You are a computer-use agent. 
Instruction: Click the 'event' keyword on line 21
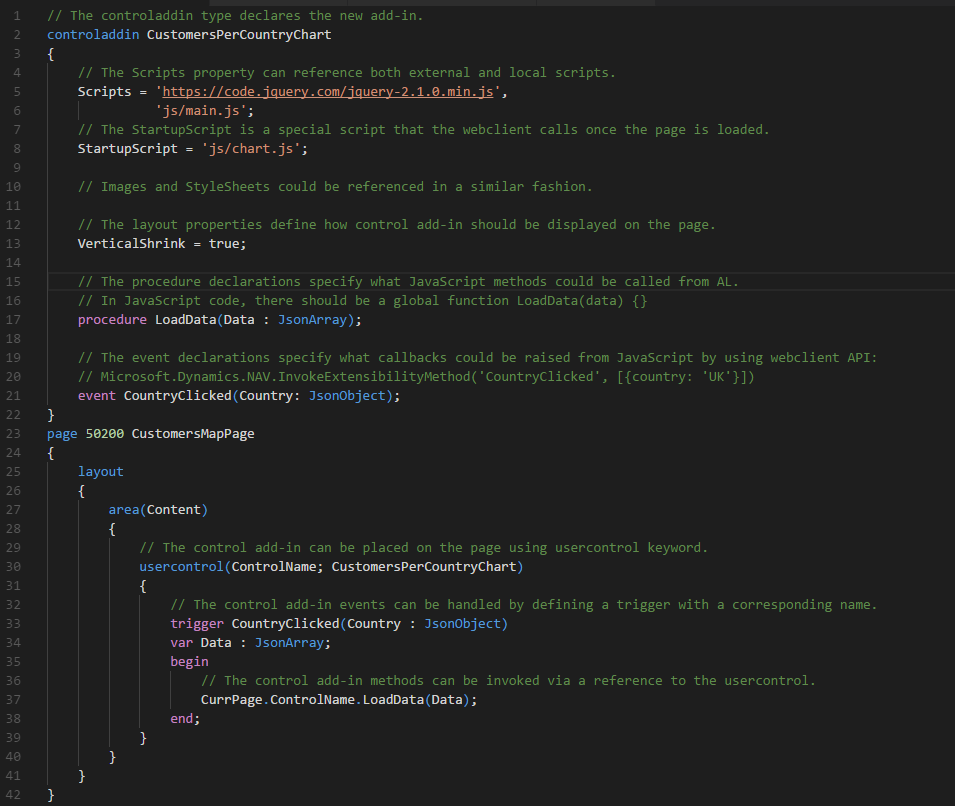pyautogui.click(x=97, y=395)
